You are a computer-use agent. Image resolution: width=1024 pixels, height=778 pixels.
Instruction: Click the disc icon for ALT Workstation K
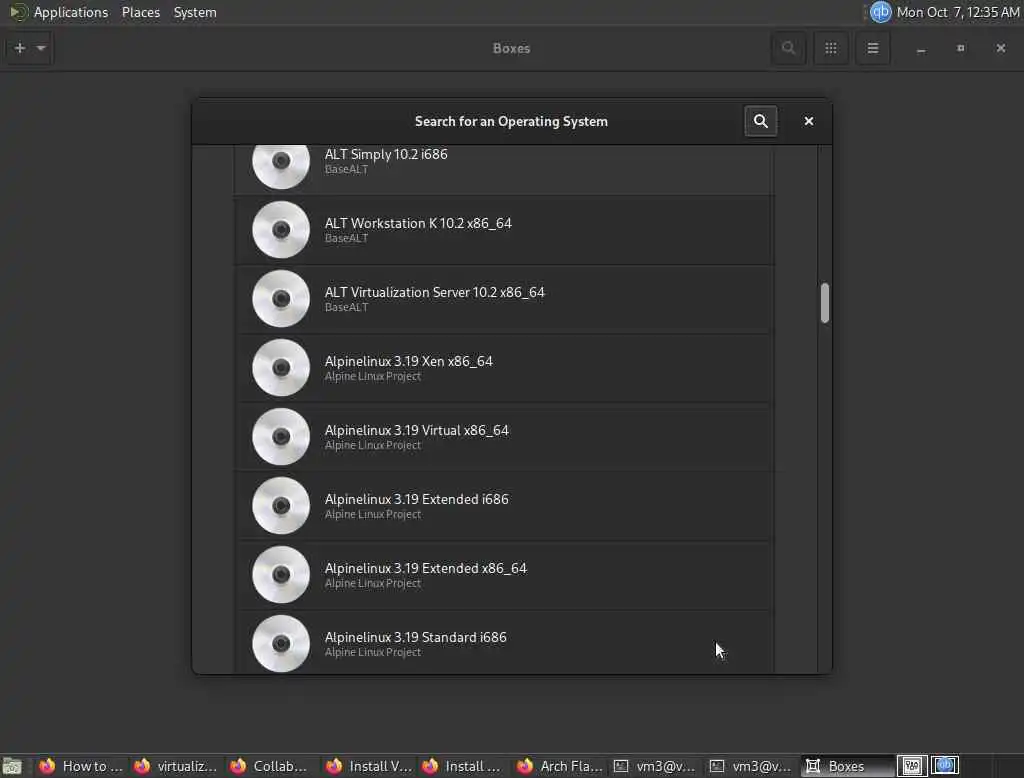point(281,230)
